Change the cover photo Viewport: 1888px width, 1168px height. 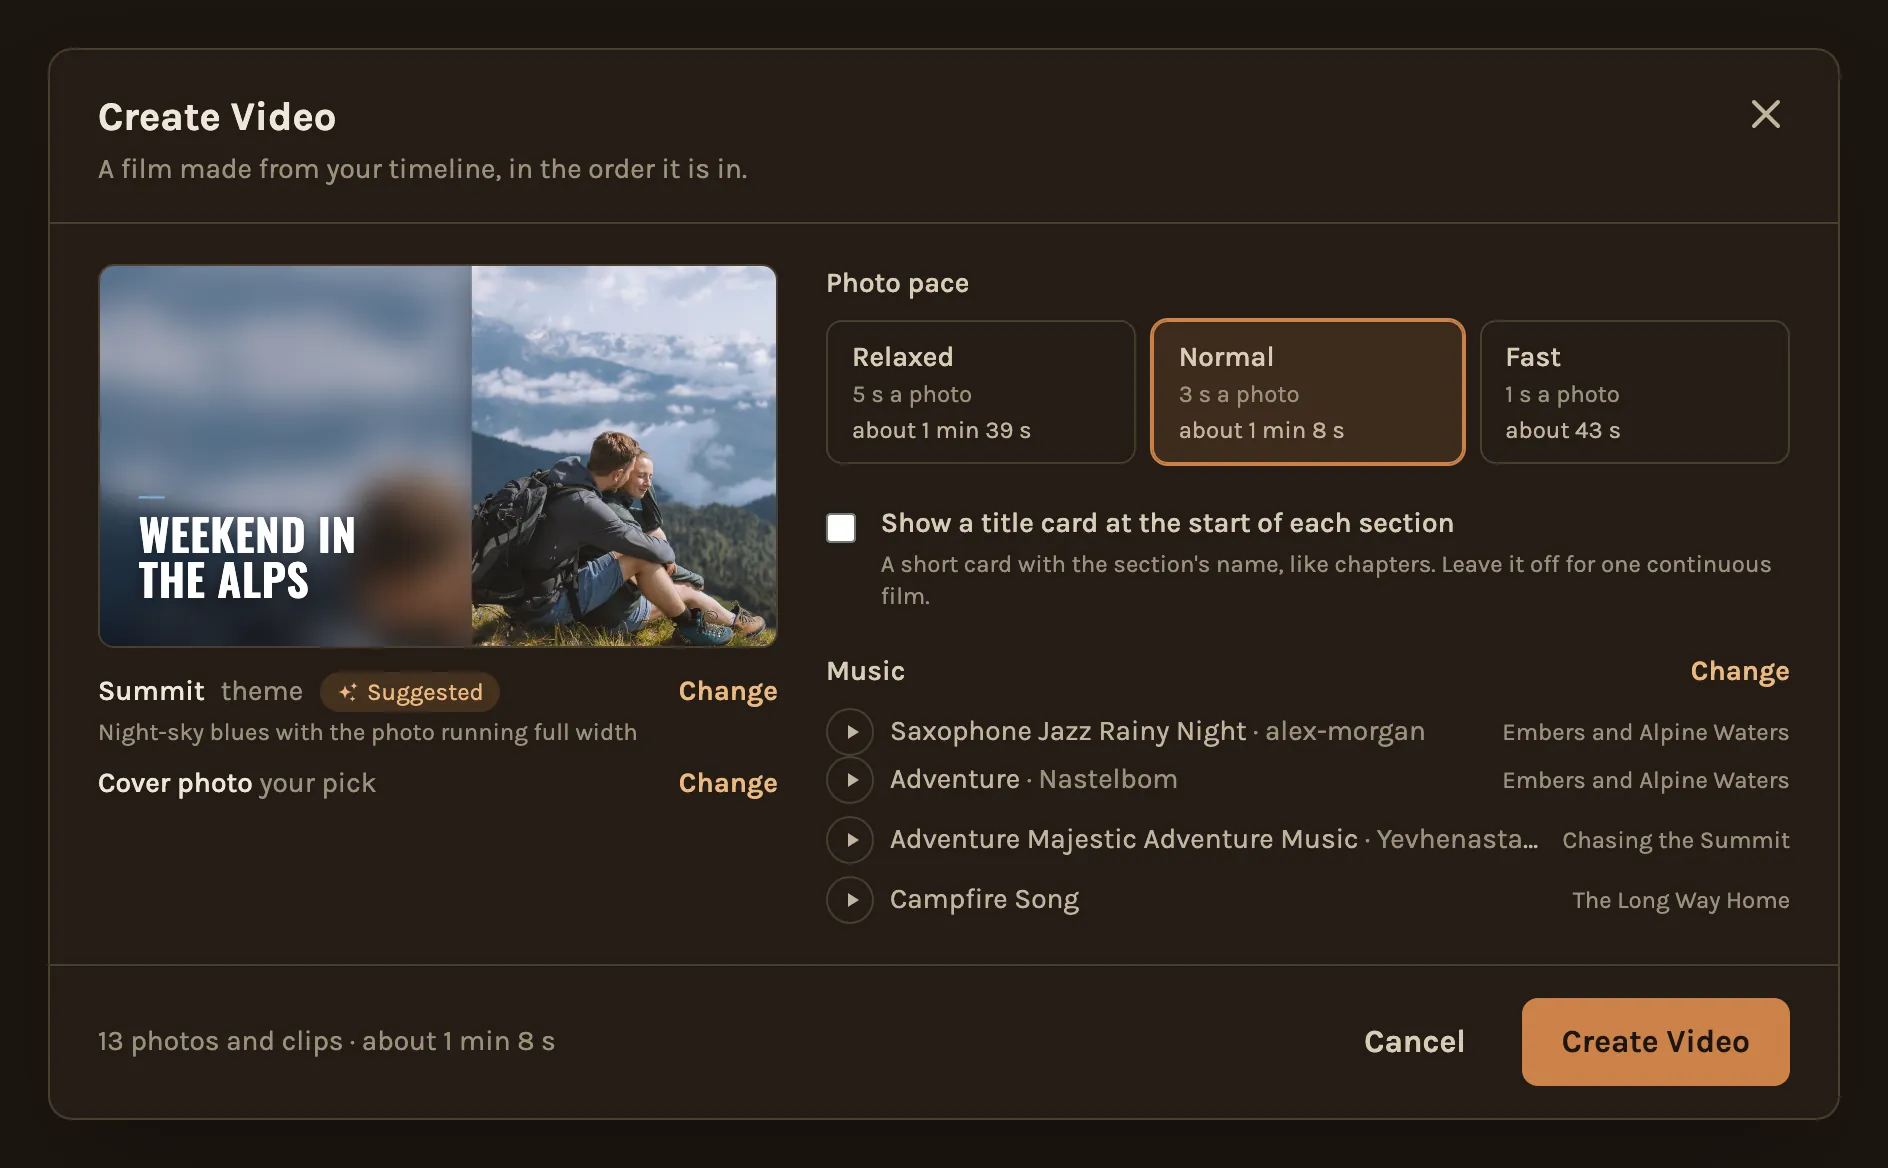click(x=728, y=783)
